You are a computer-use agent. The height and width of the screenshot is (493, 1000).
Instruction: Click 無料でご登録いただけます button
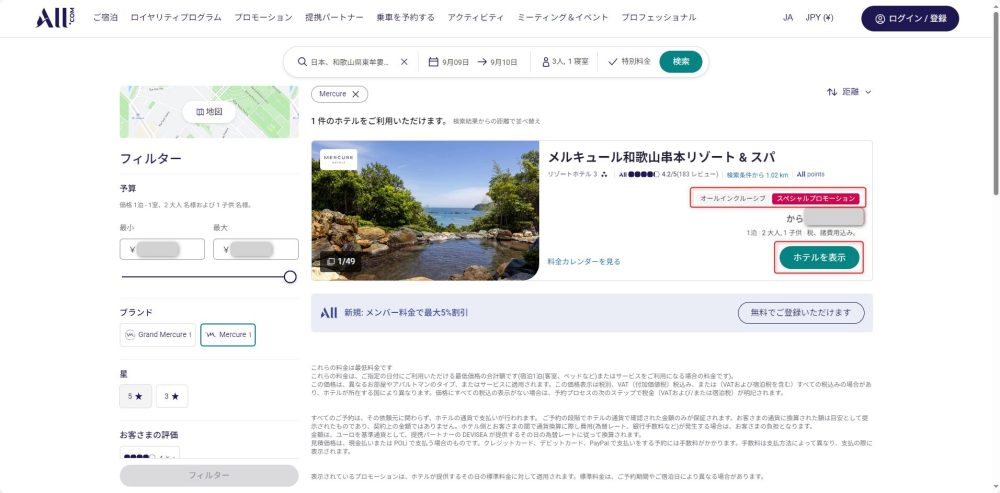(801, 313)
